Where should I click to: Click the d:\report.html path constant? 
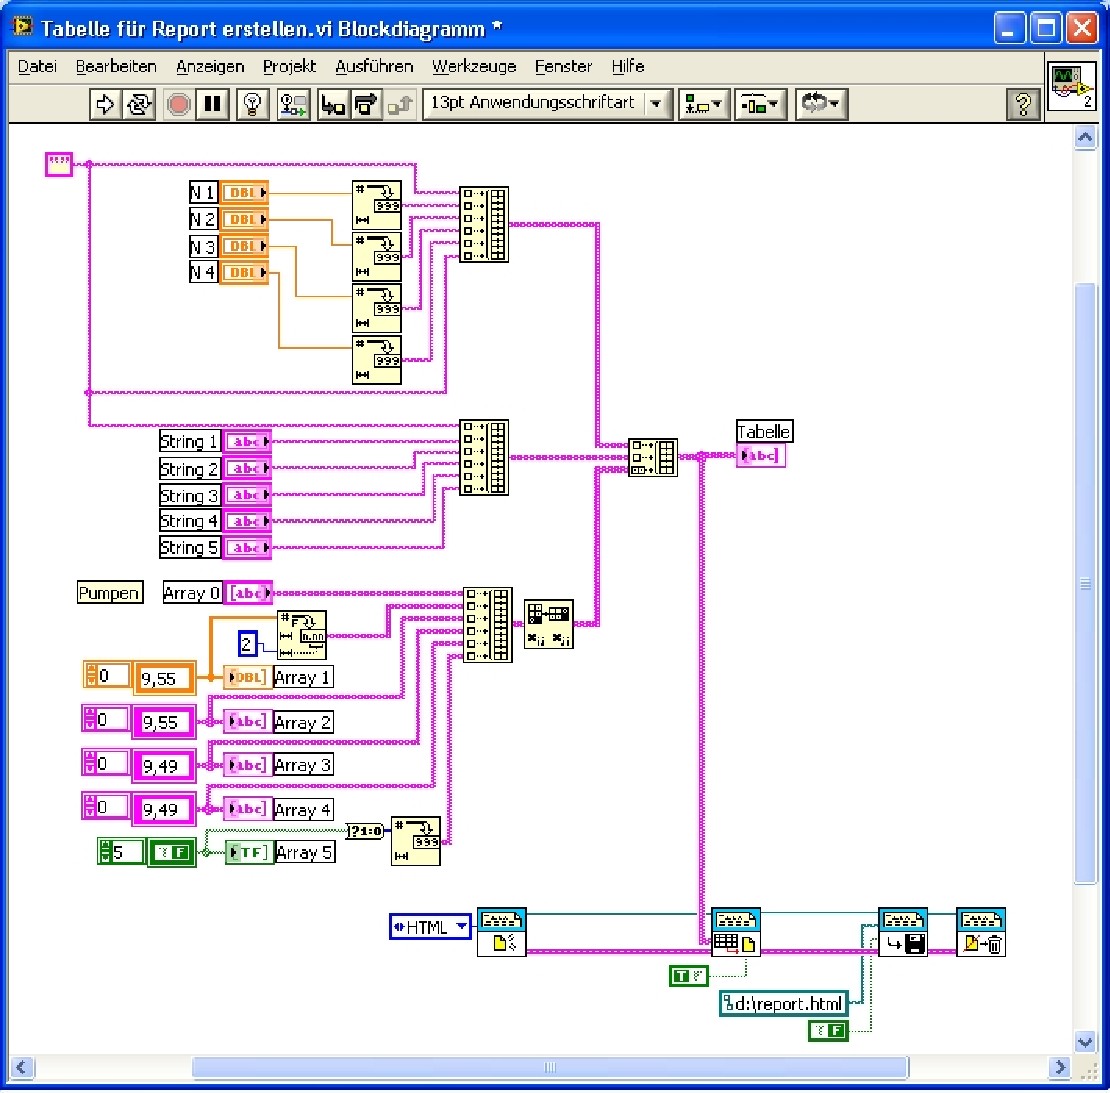pyautogui.click(x=783, y=1003)
